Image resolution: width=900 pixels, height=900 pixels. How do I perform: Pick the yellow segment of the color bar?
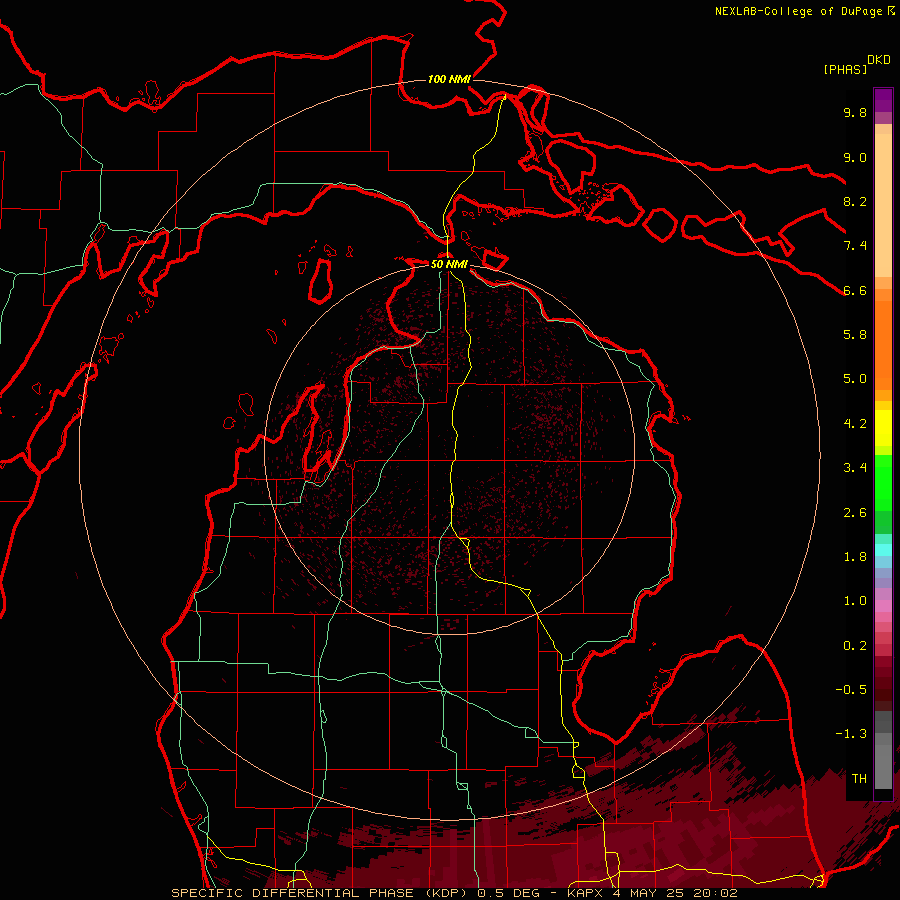(883, 428)
